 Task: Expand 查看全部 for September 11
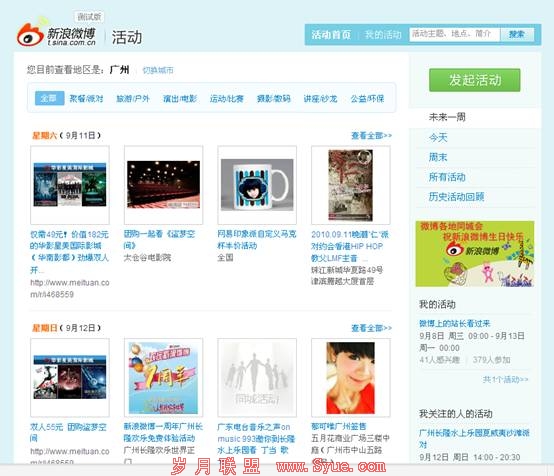click(x=371, y=135)
